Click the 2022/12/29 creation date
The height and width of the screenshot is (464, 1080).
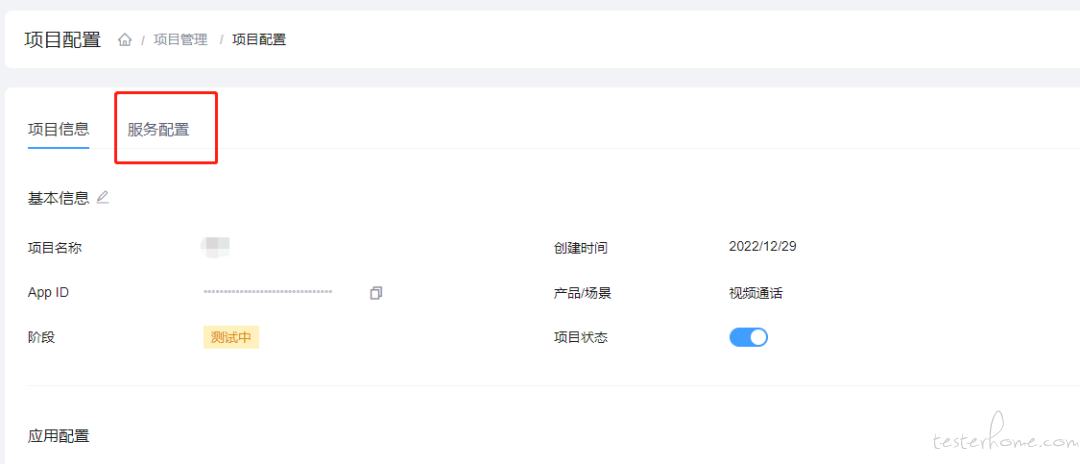[x=762, y=246]
